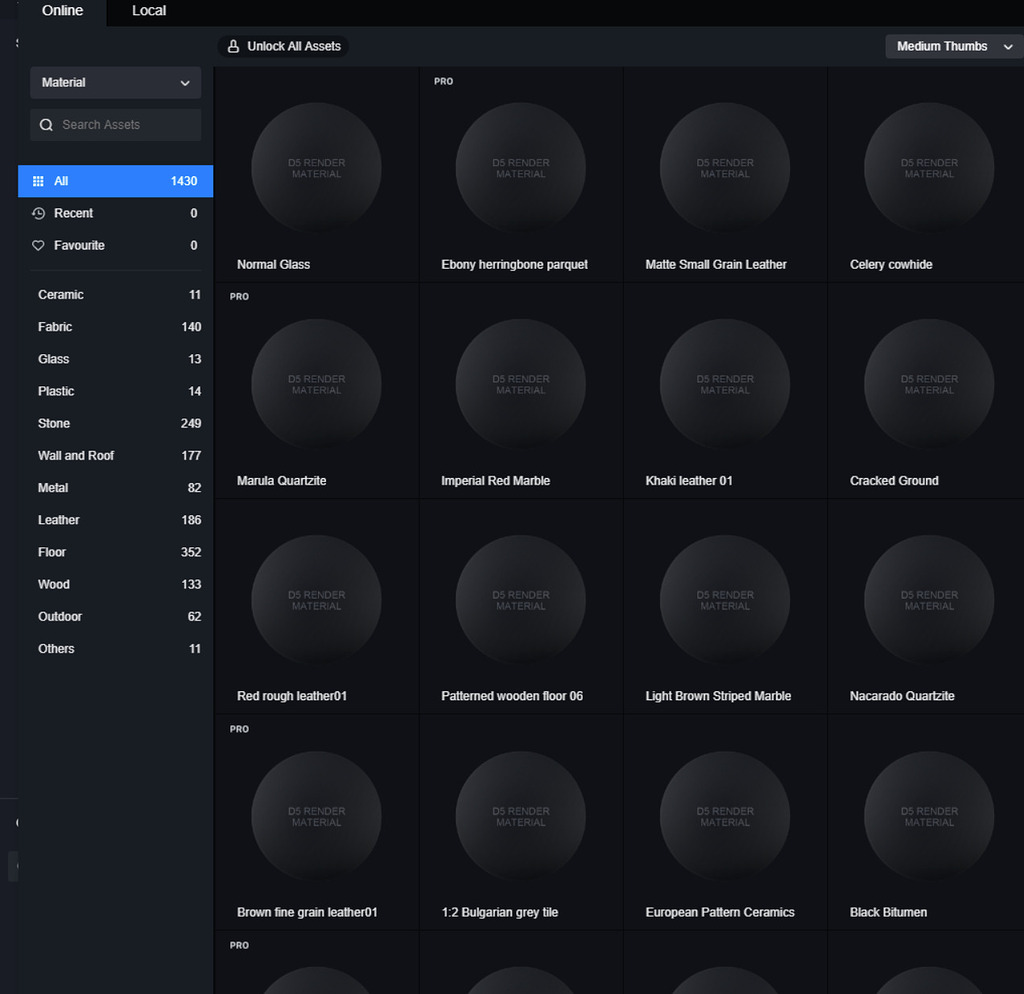
Task: Pick the Imperial Red Marble thumbnail
Action: coord(521,384)
